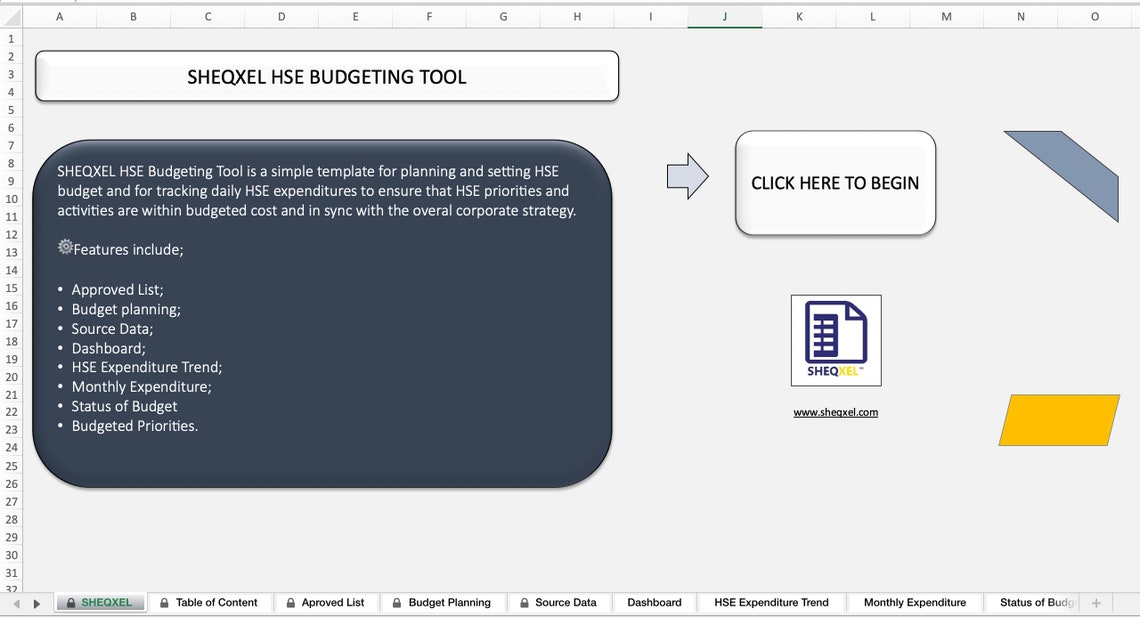Click the padlock icon on the Source Data tab

[524, 602]
